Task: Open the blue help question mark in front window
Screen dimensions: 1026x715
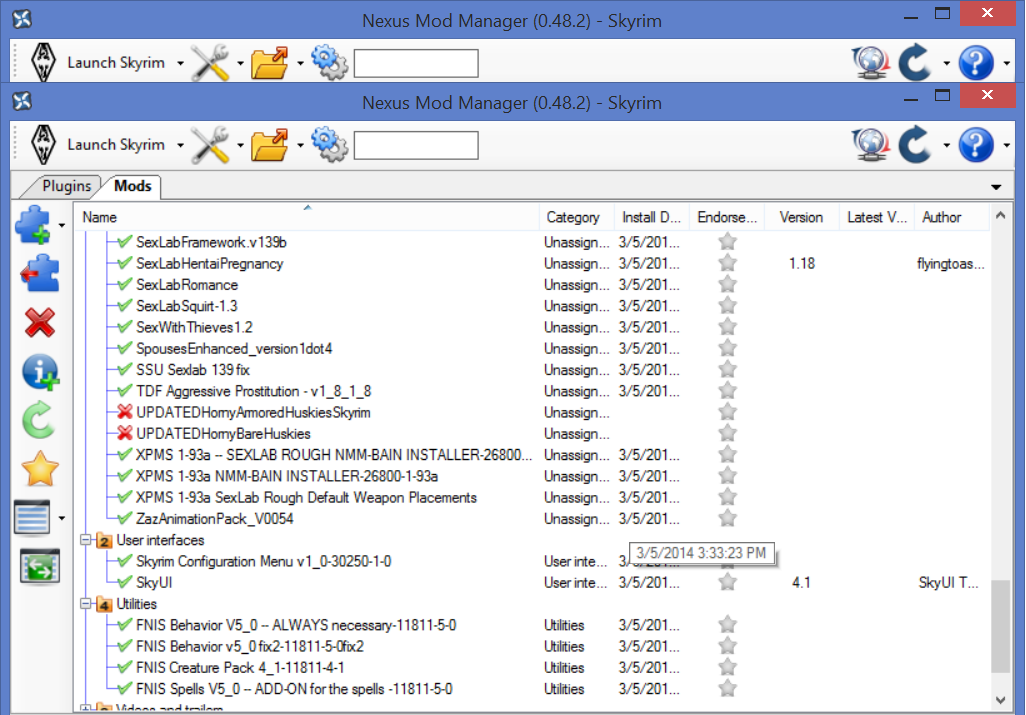Action: (x=976, y=145)
